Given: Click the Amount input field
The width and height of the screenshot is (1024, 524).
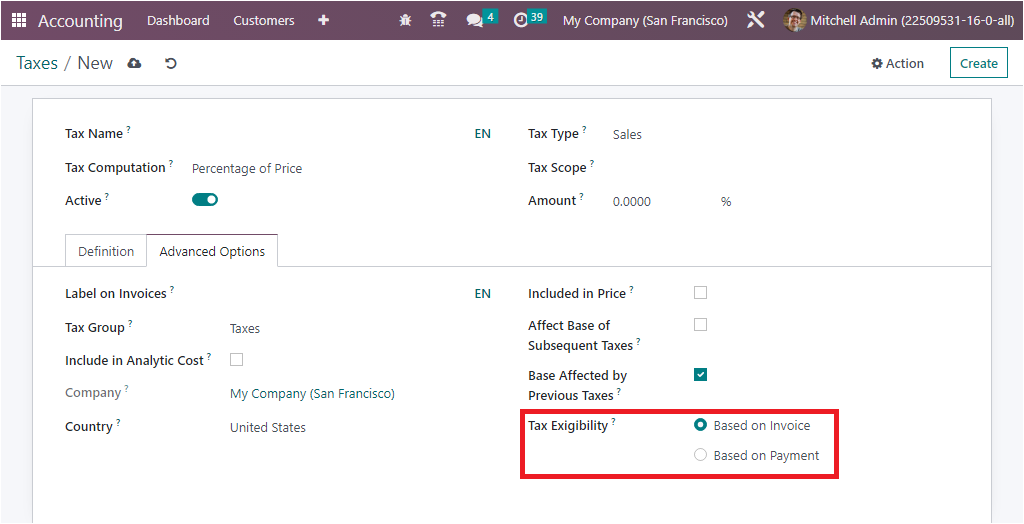Looking at the screenshot, I should pyautogui.click(x=660, y=202).
